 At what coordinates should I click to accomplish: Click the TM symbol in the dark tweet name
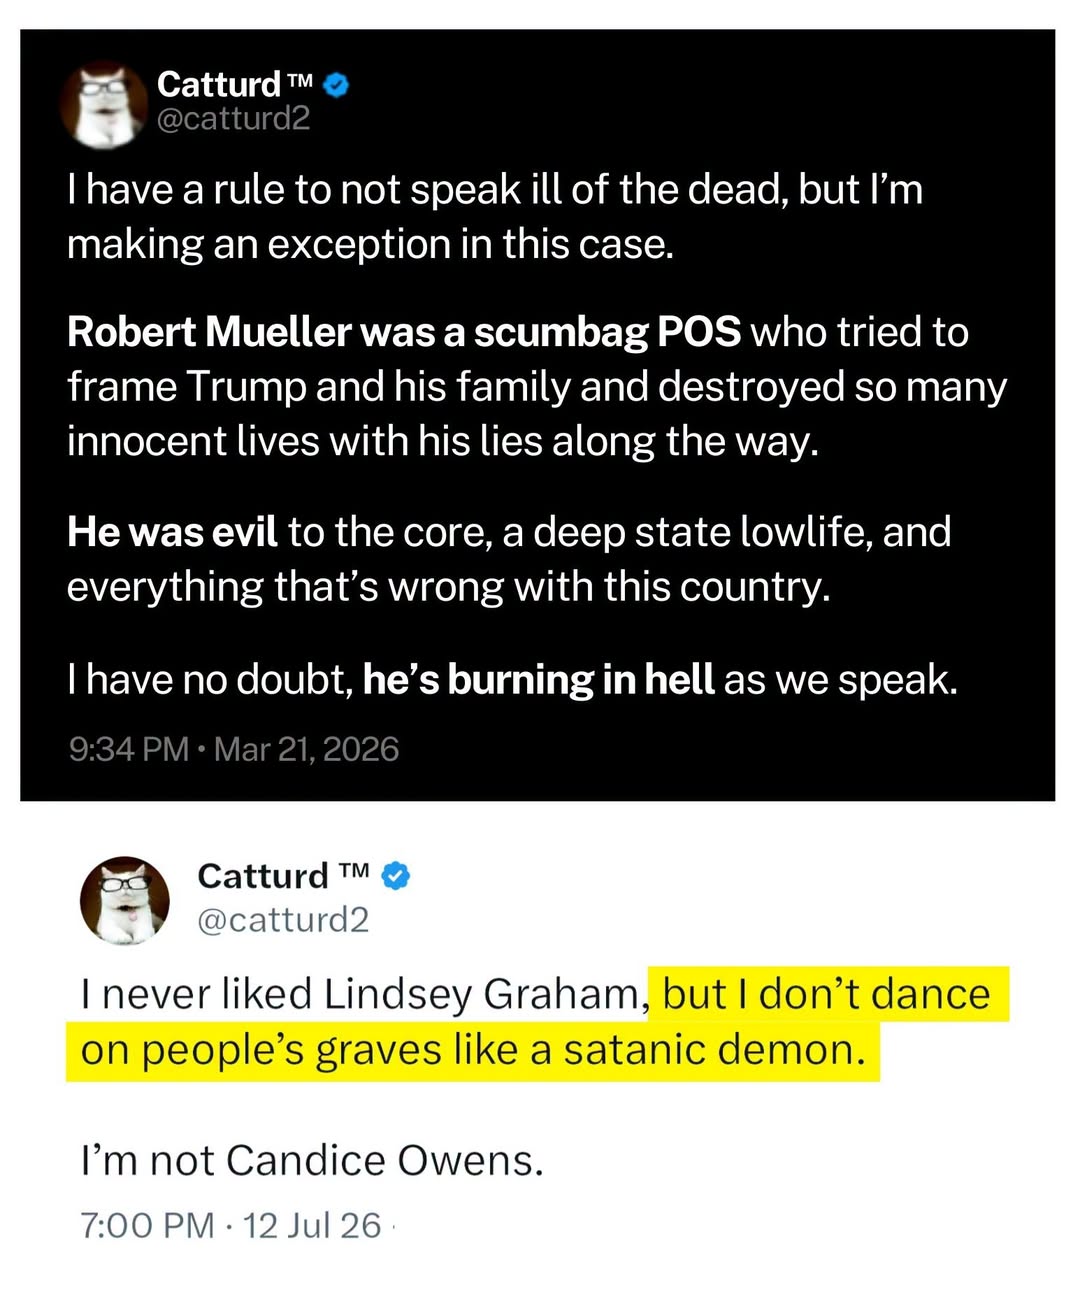click(301, 78)
